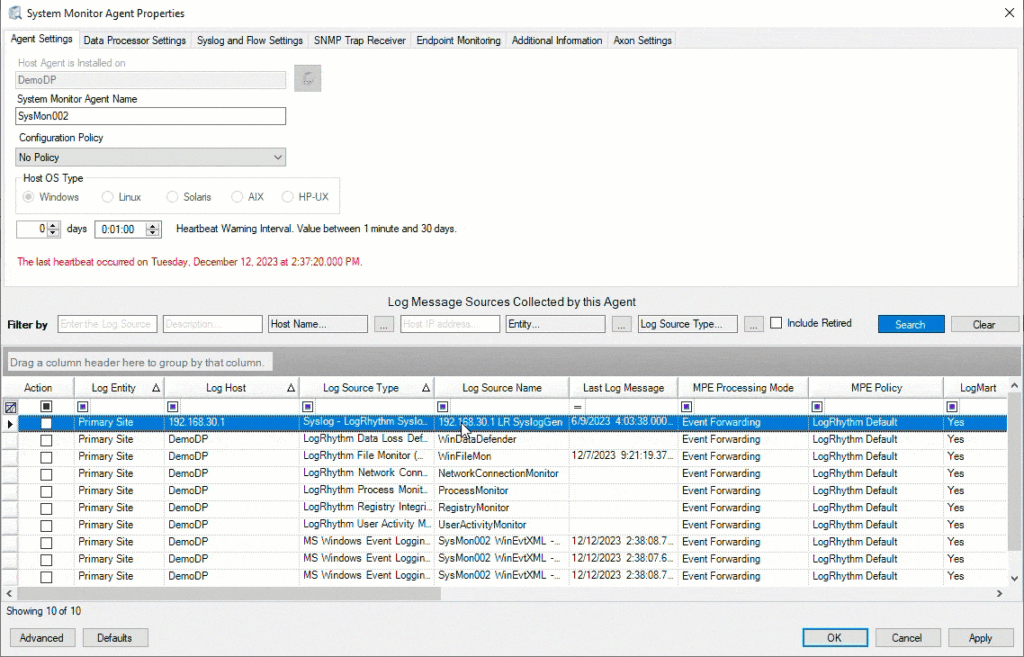This screenshot has width=1024, height=657.
Task: Click inside the SysMon002 agent name field
Action: point(150,116)
